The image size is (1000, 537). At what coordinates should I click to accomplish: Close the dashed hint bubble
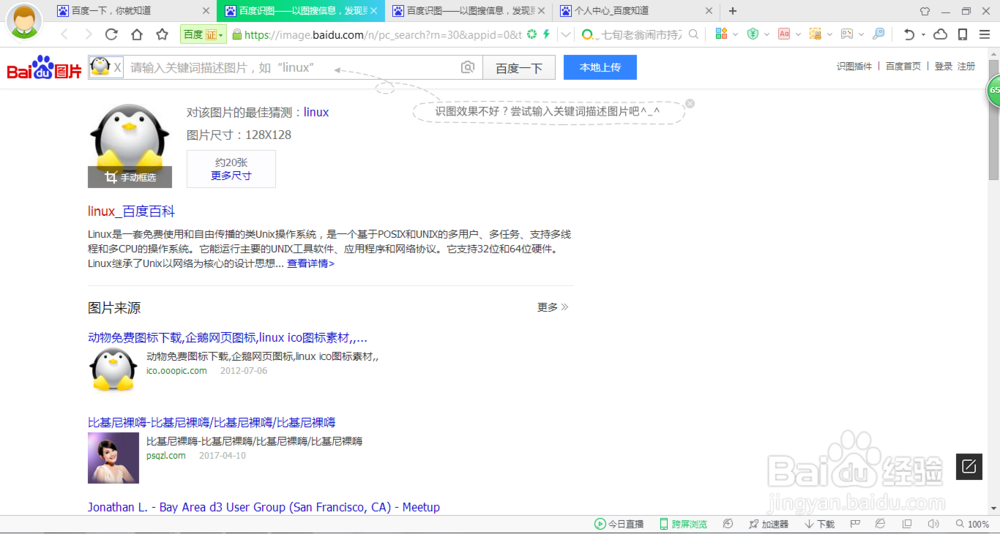click(x=689, y=103)
